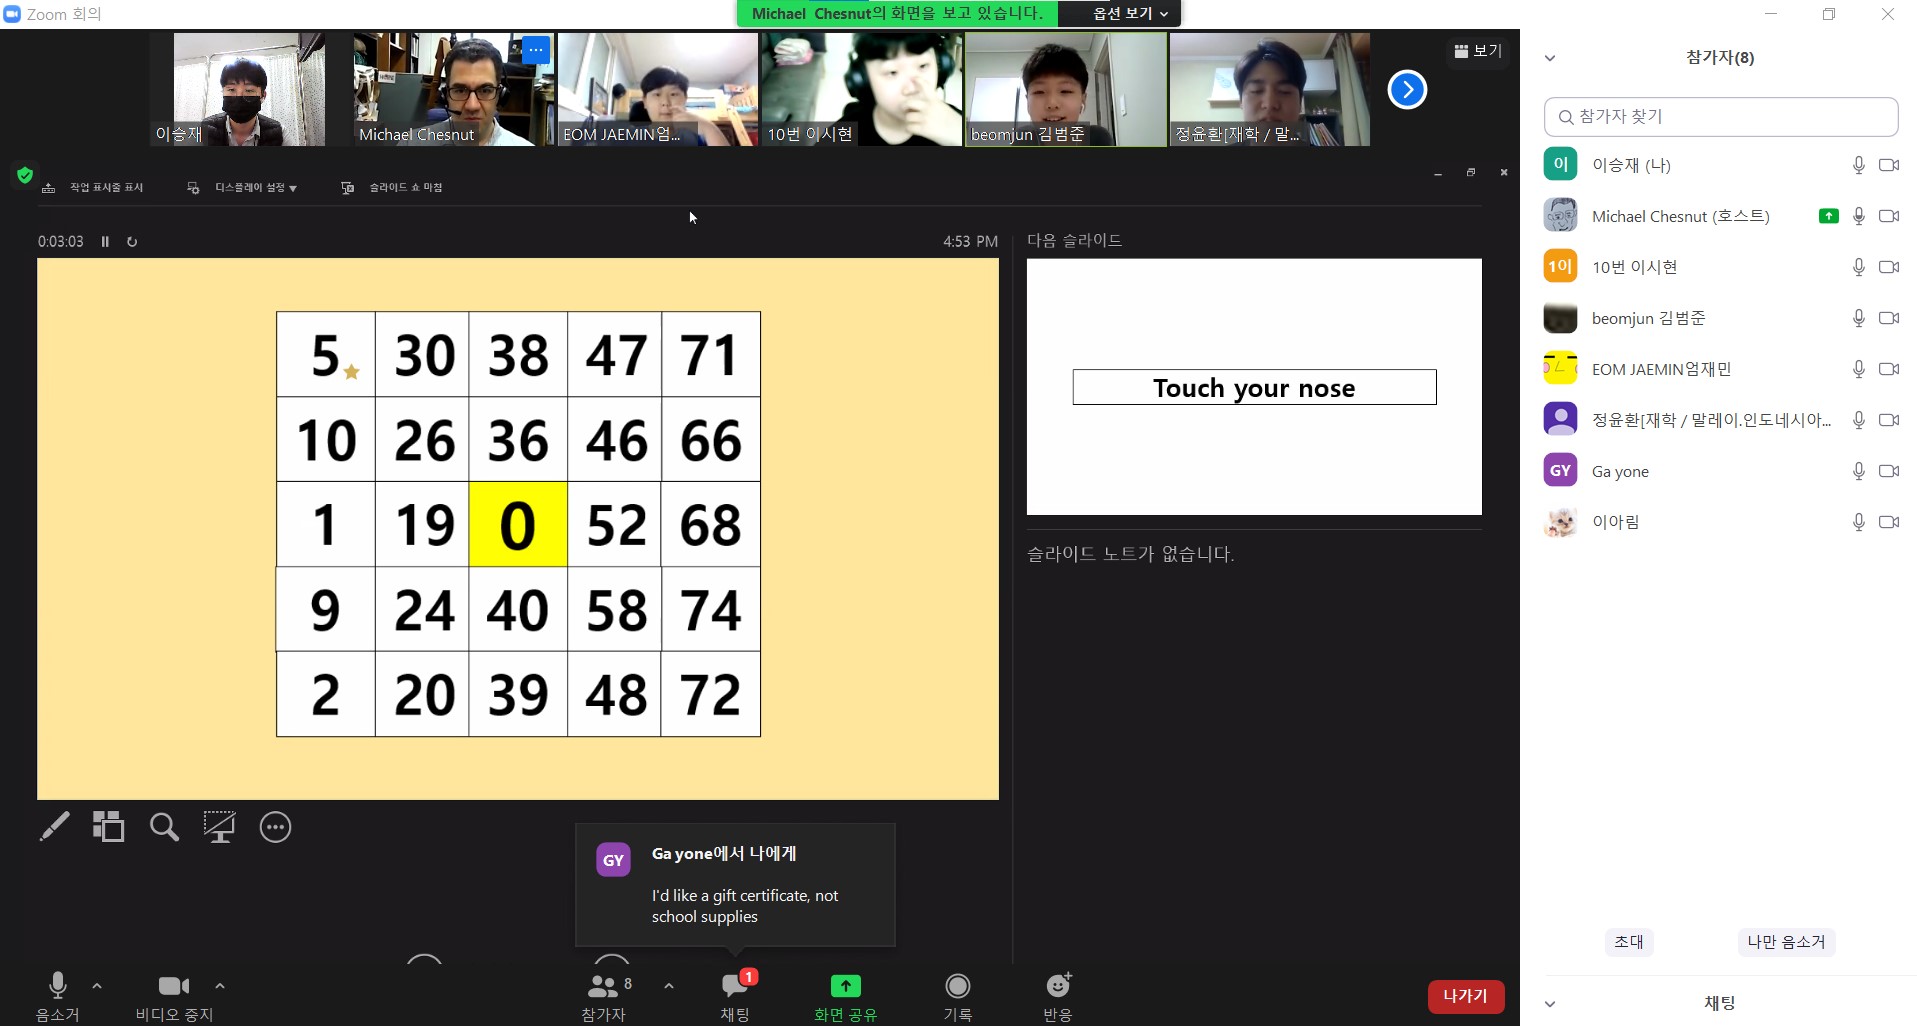Click the participant search field
Image resolution: width=1917 pixels, height=1026 pixels.
point(1721,117)
